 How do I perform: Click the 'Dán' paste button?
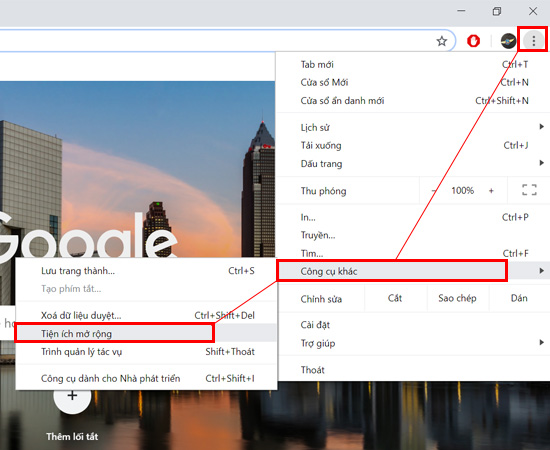coord(519,298)
